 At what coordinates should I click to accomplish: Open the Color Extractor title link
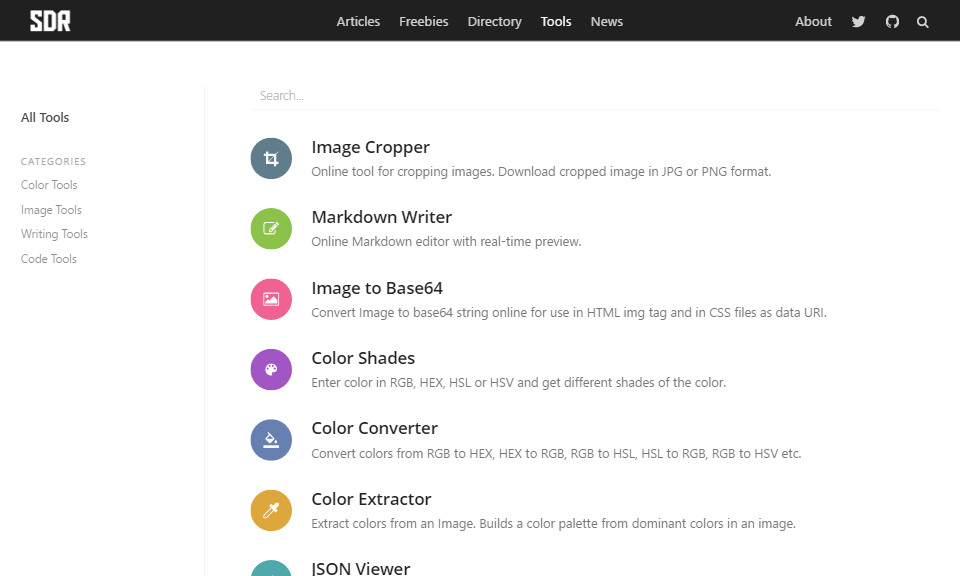pos(371,499)
